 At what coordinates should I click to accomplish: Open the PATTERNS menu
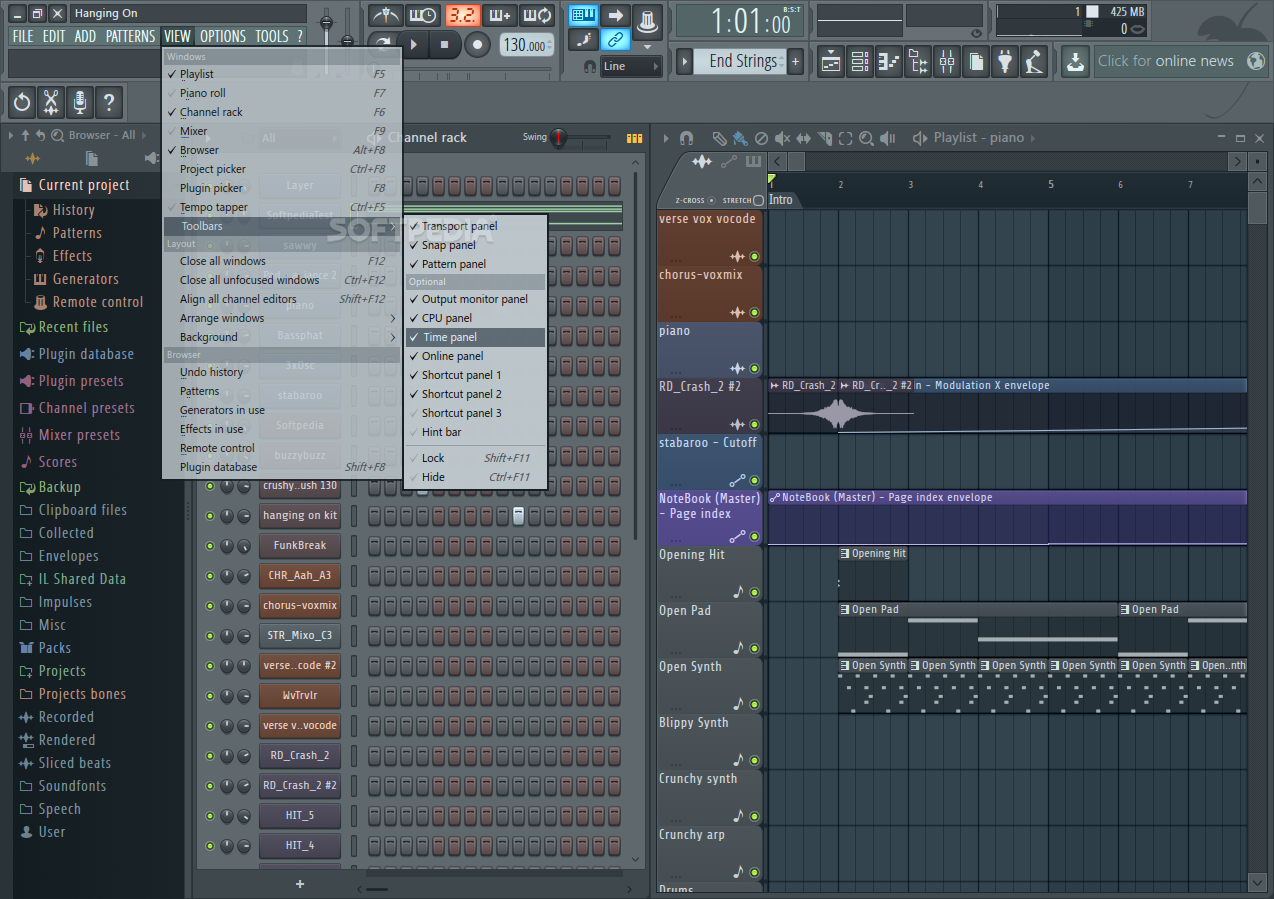click(x=131, y=36)
